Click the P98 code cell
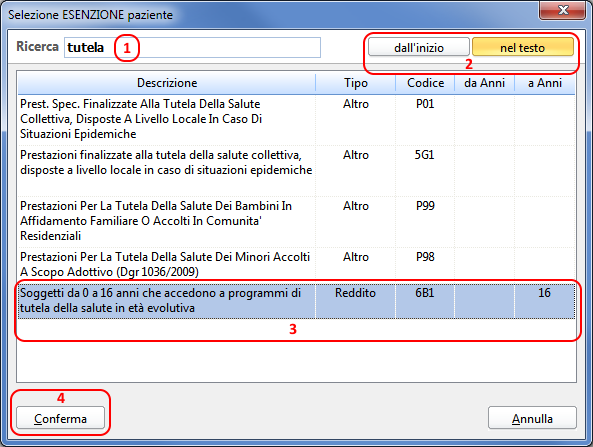This screenshot has height=447, width=593. (425, 257)
